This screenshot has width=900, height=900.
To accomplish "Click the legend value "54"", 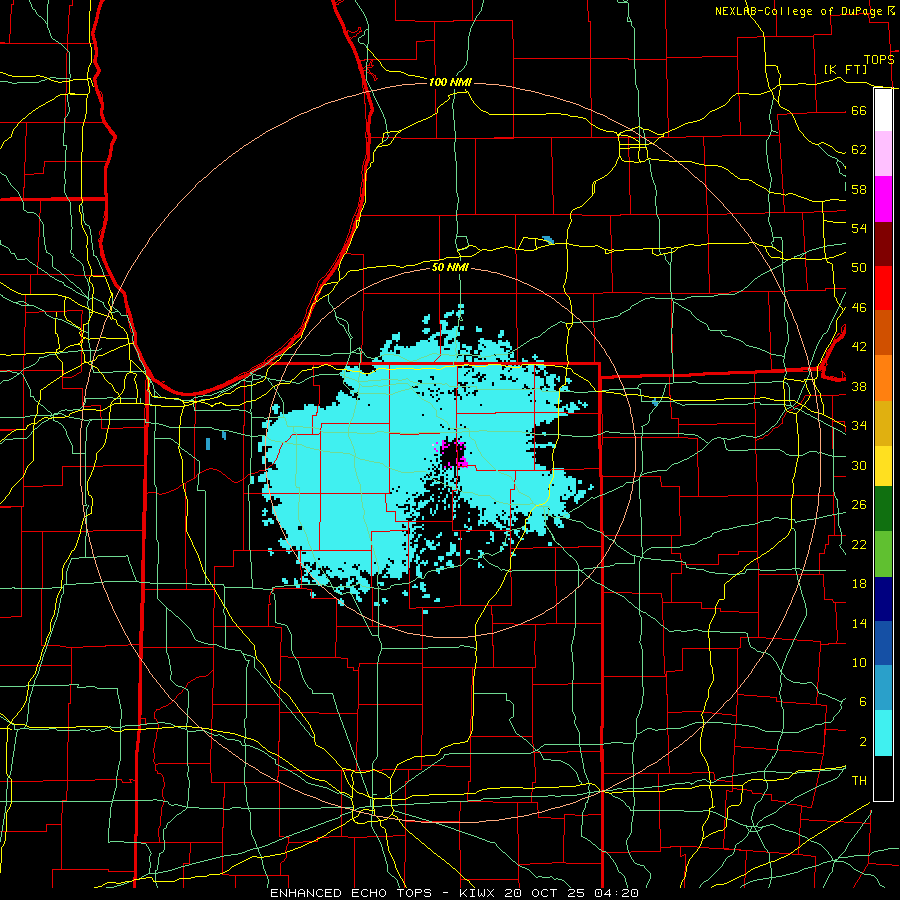I will [859, 228].
